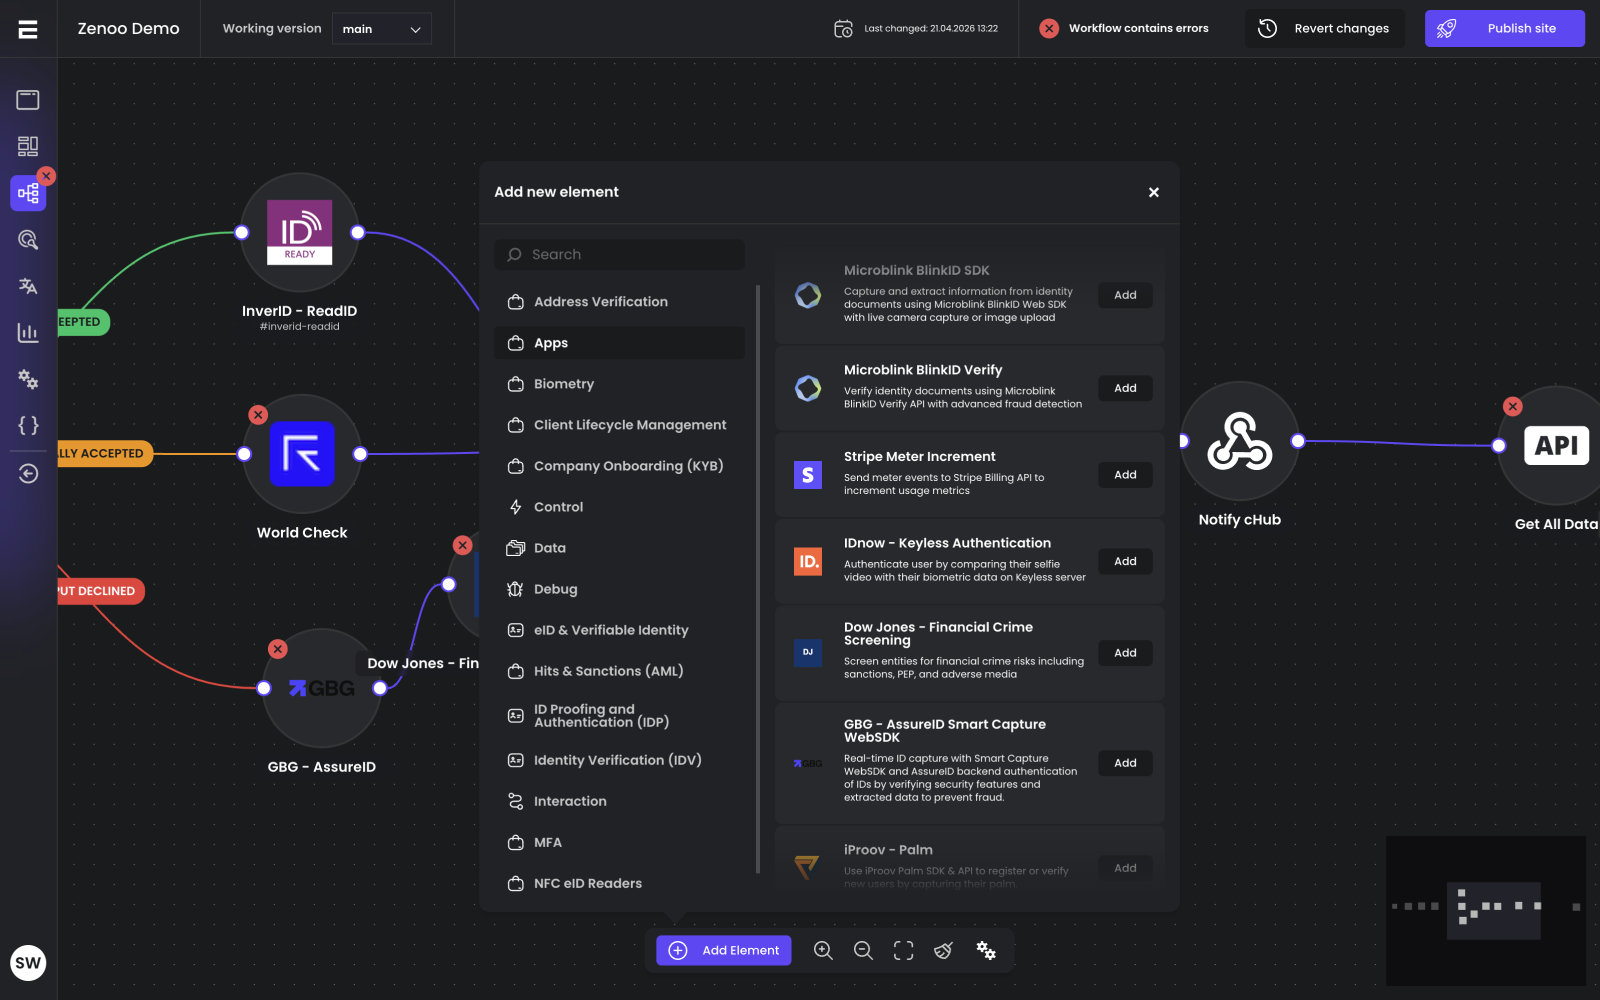The height and width of the screenshot is (1000, 1600).
Task: Open the SW user avatar
Action: click(28, 963)
